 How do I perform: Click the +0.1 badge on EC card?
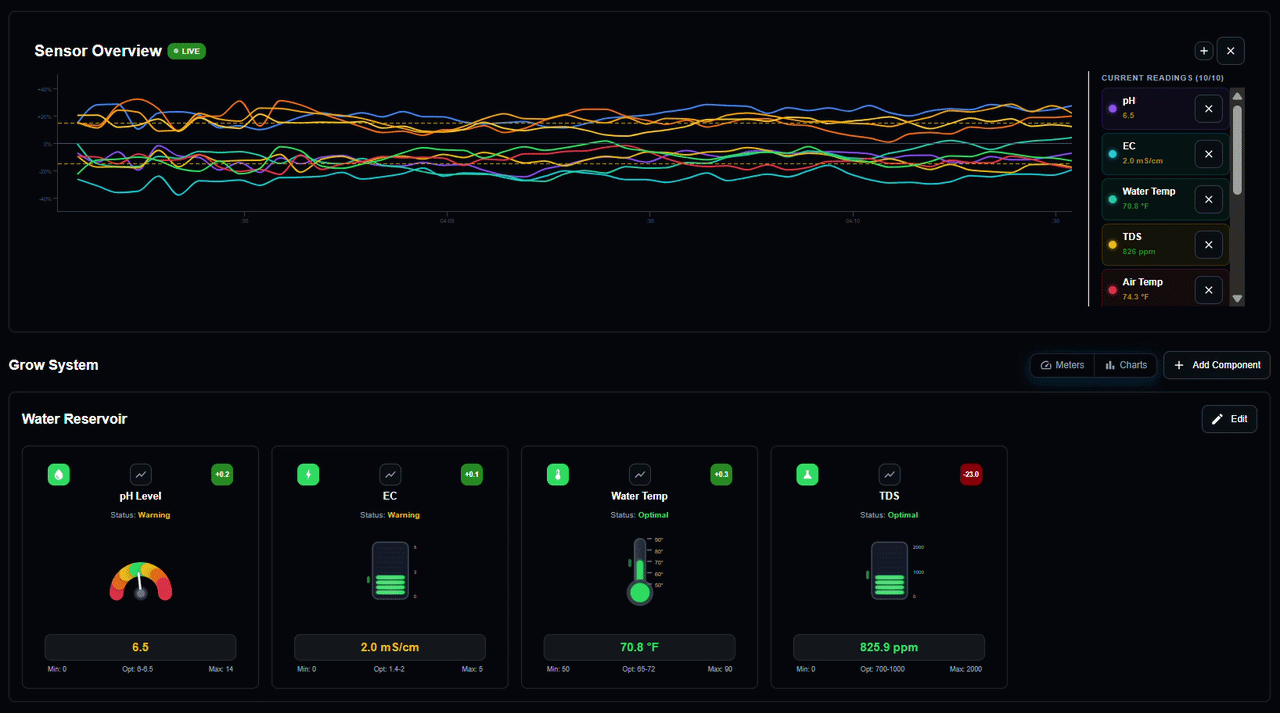pos(471,474)
